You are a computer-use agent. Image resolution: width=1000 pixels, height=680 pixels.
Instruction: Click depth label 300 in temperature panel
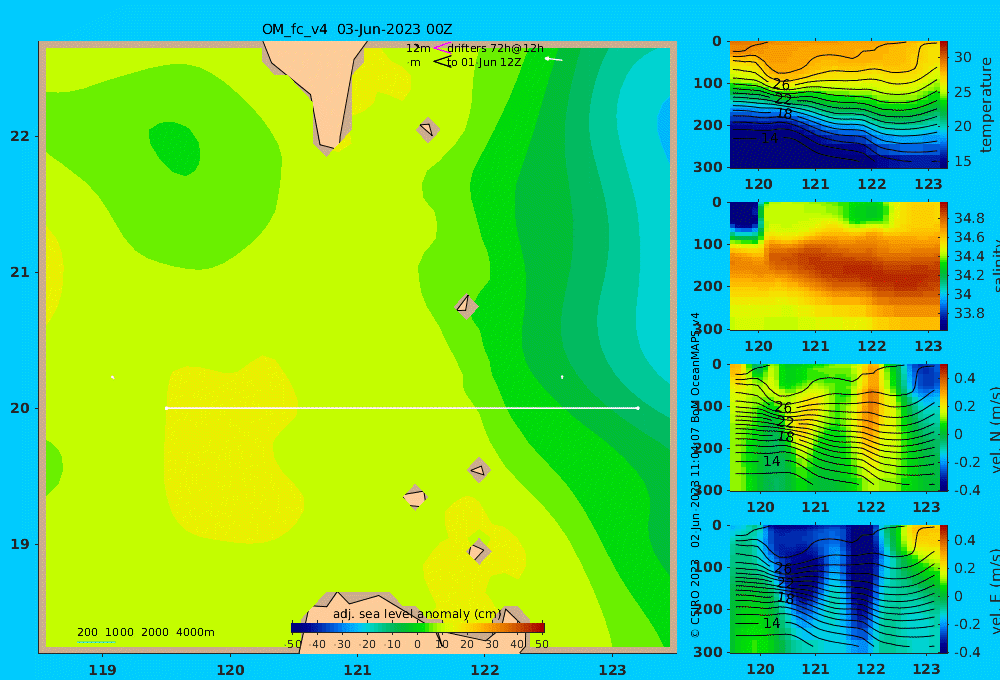[708, 167]
